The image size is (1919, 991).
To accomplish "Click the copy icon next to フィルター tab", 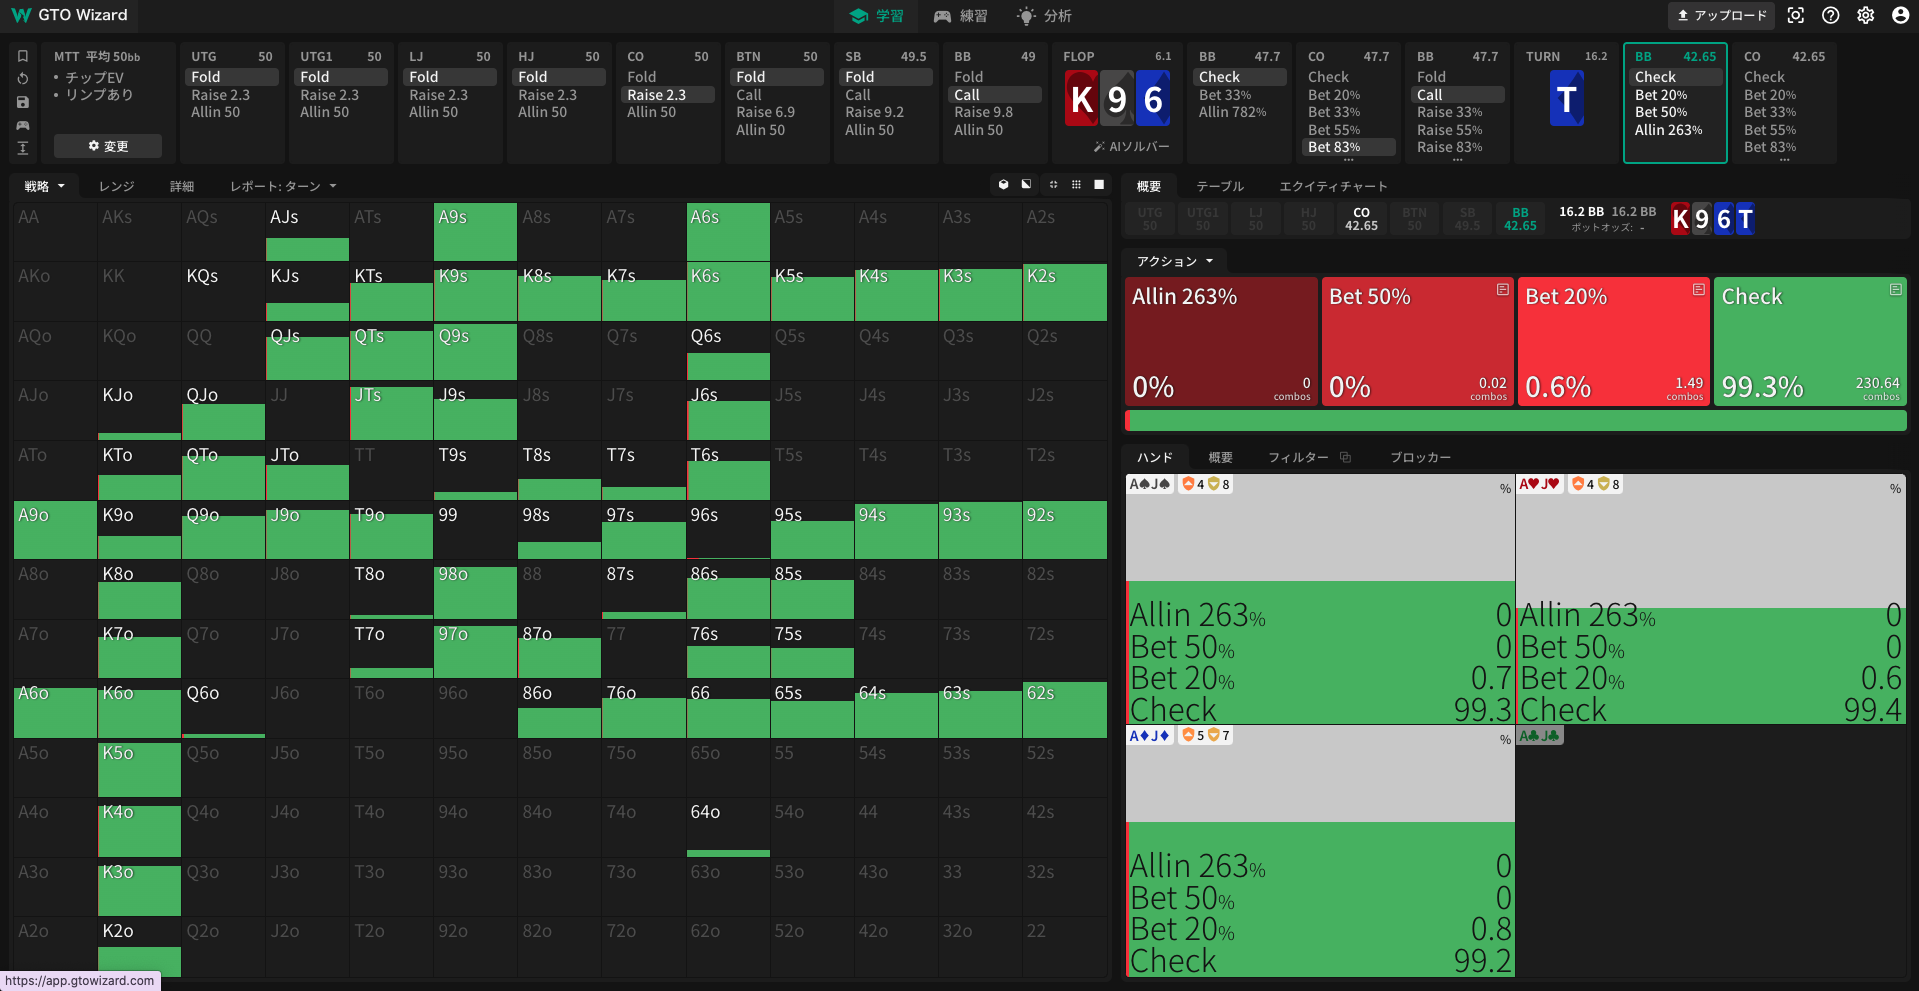I will coord(1345,457).
